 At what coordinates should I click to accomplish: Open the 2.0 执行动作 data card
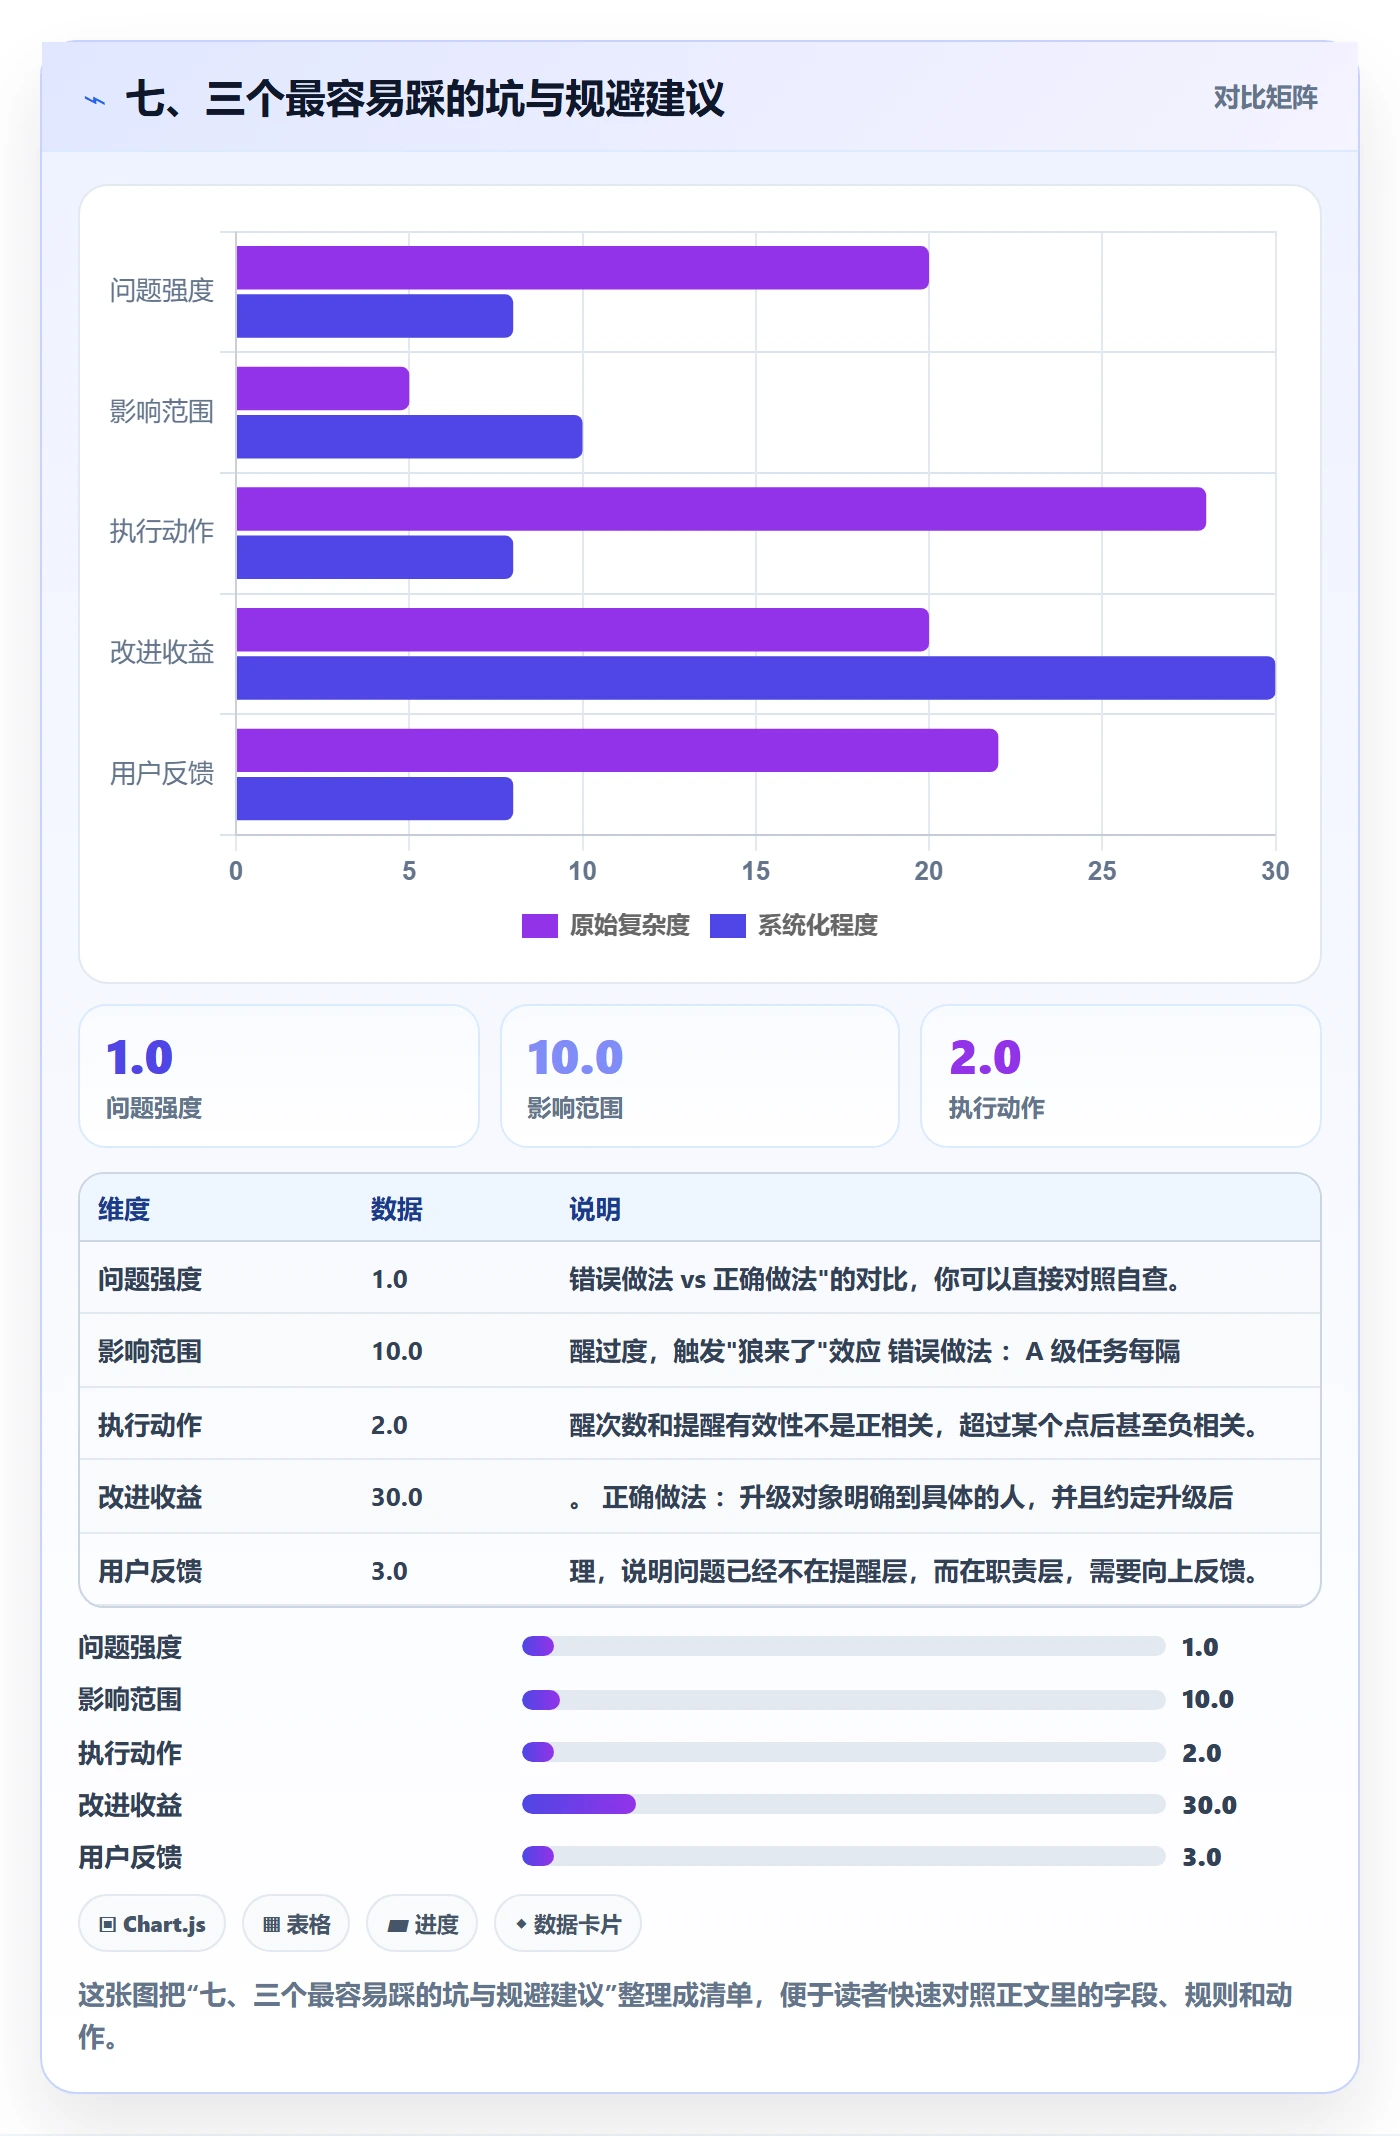coord(1121,1076)
